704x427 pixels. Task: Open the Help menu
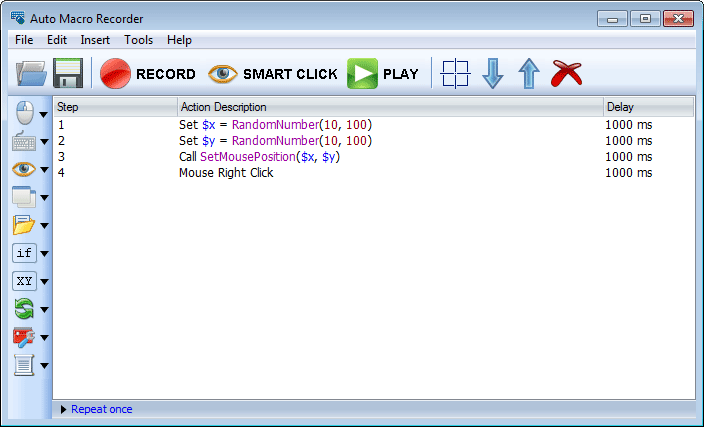(x=179, y=40)
